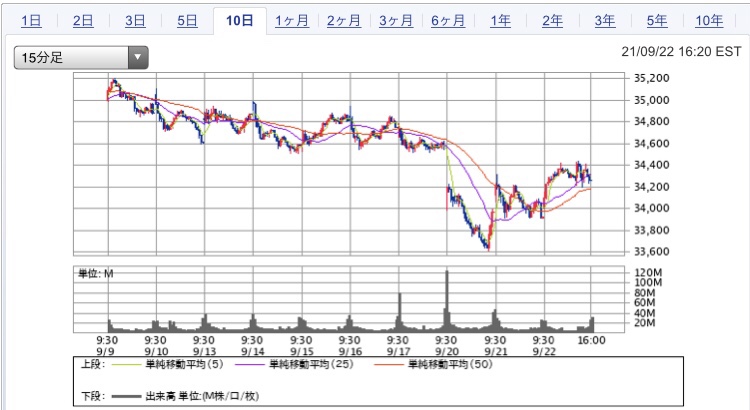Image resolution: width=750 pixels, height=410 pixels.
Task: Click the dropdown arrow beside 15分足
Action: point(138,57)
